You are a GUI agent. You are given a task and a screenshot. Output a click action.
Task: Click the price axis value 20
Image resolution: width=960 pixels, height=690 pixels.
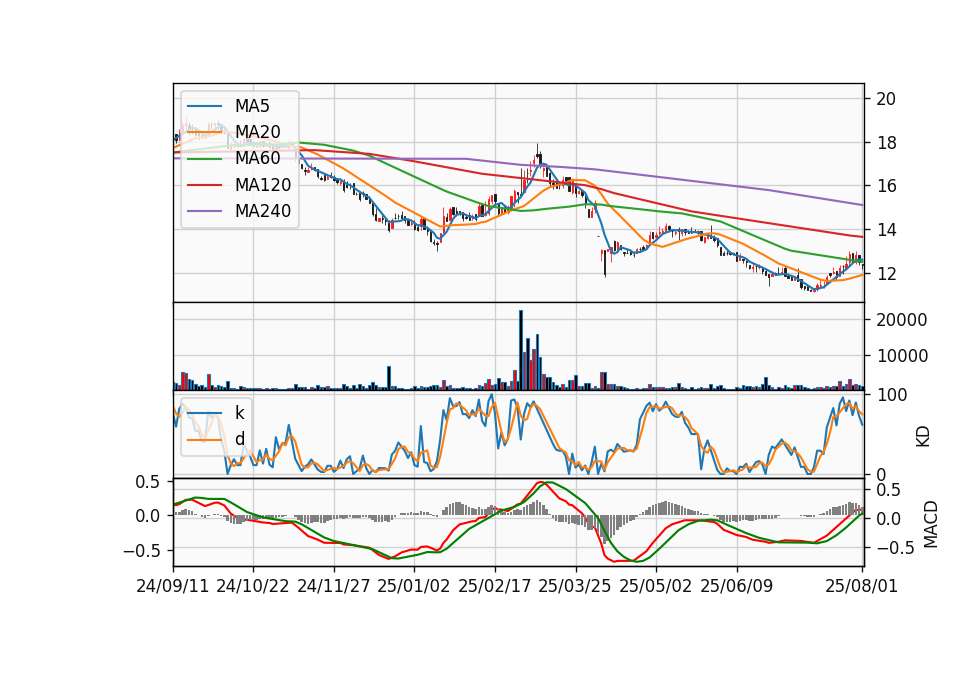coord(886,99)
